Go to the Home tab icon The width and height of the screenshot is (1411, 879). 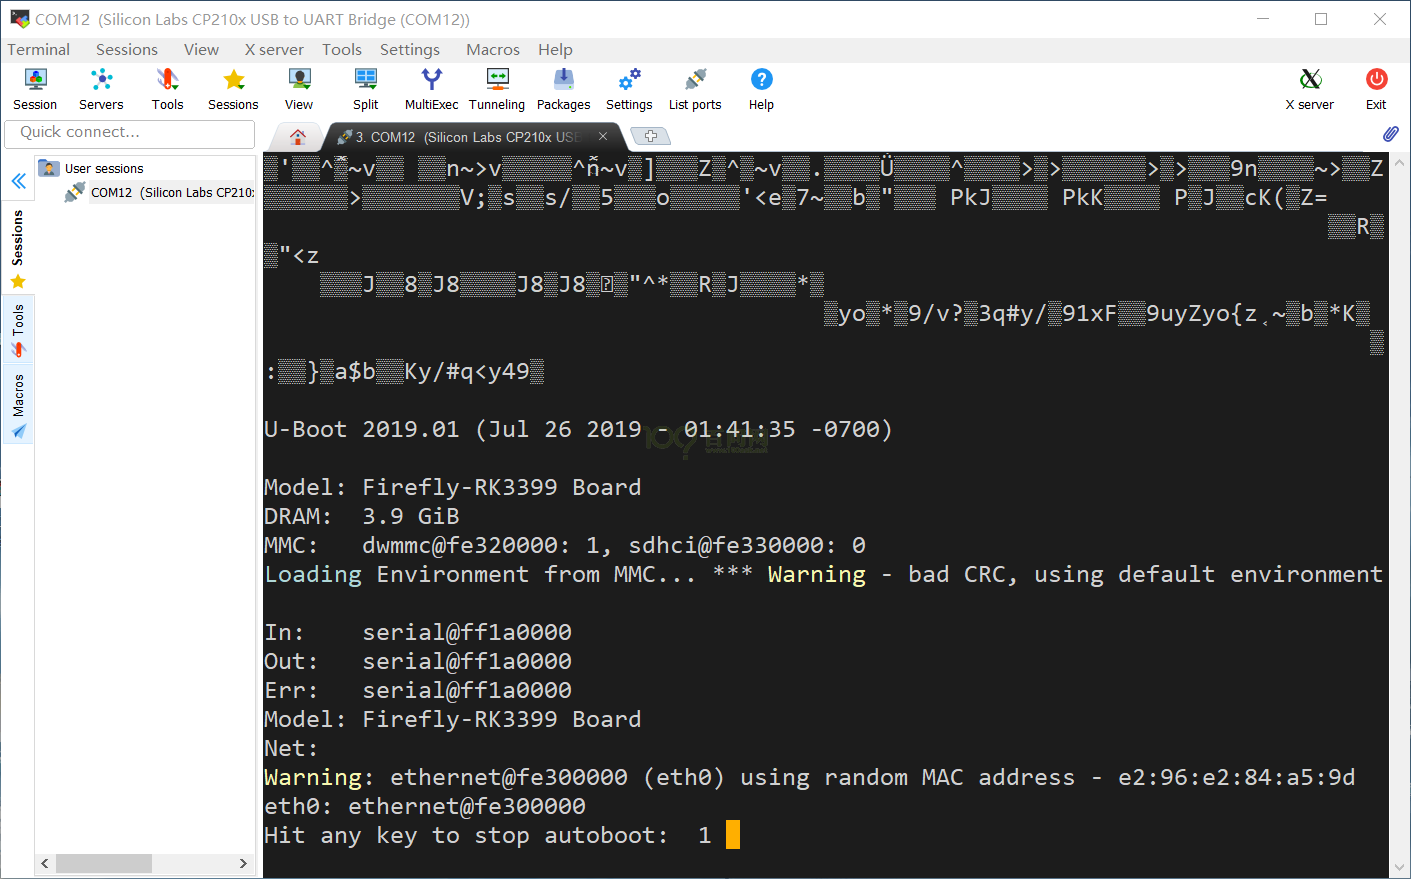298,137
